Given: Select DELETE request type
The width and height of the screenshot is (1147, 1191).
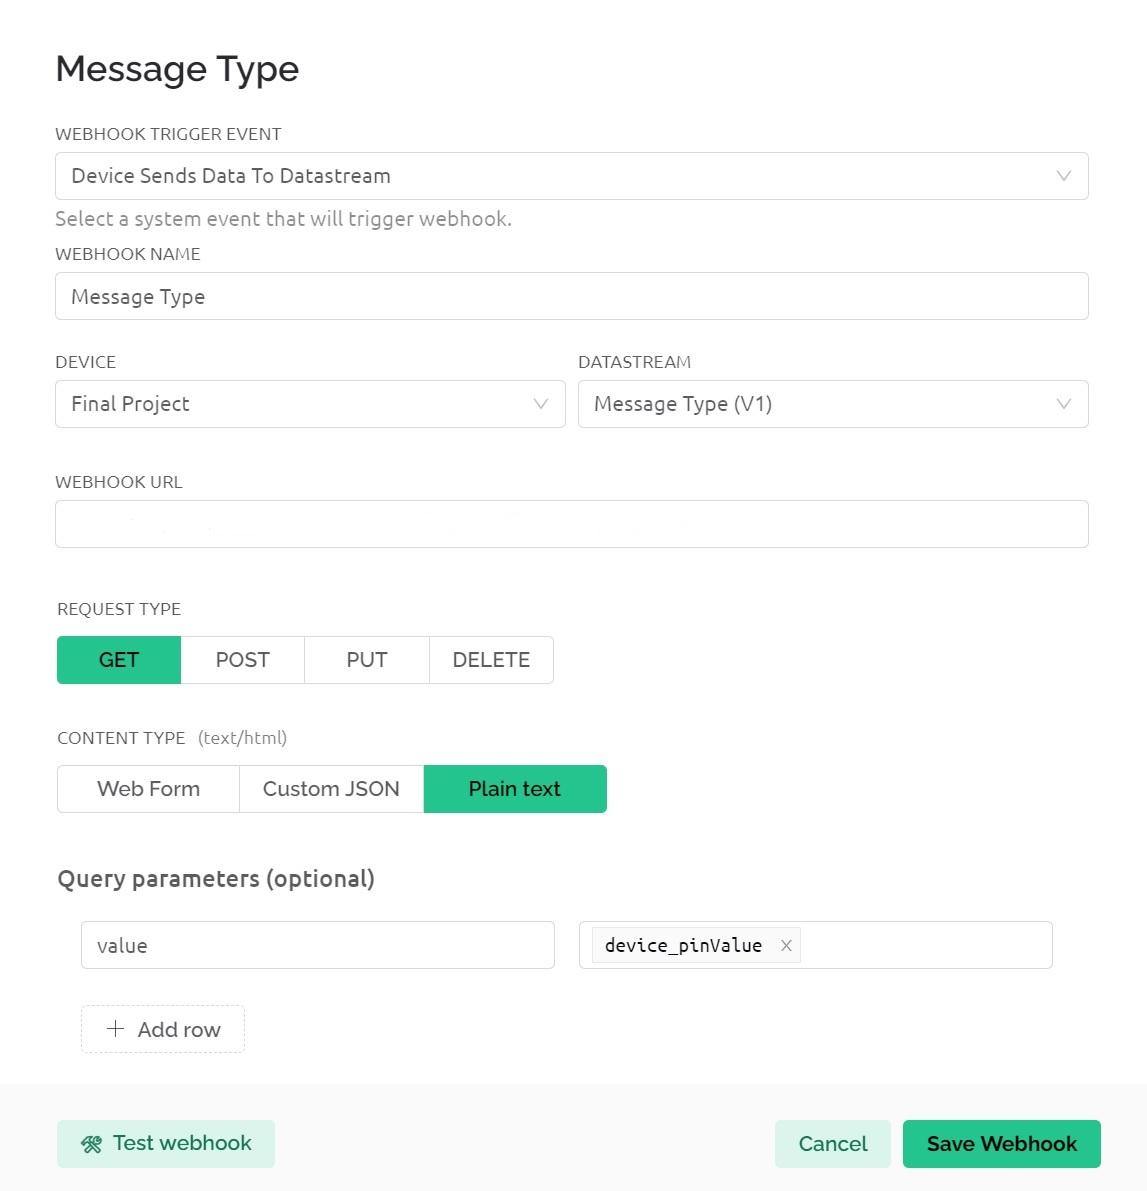Looking at the screenshot, I should [491, 660].
